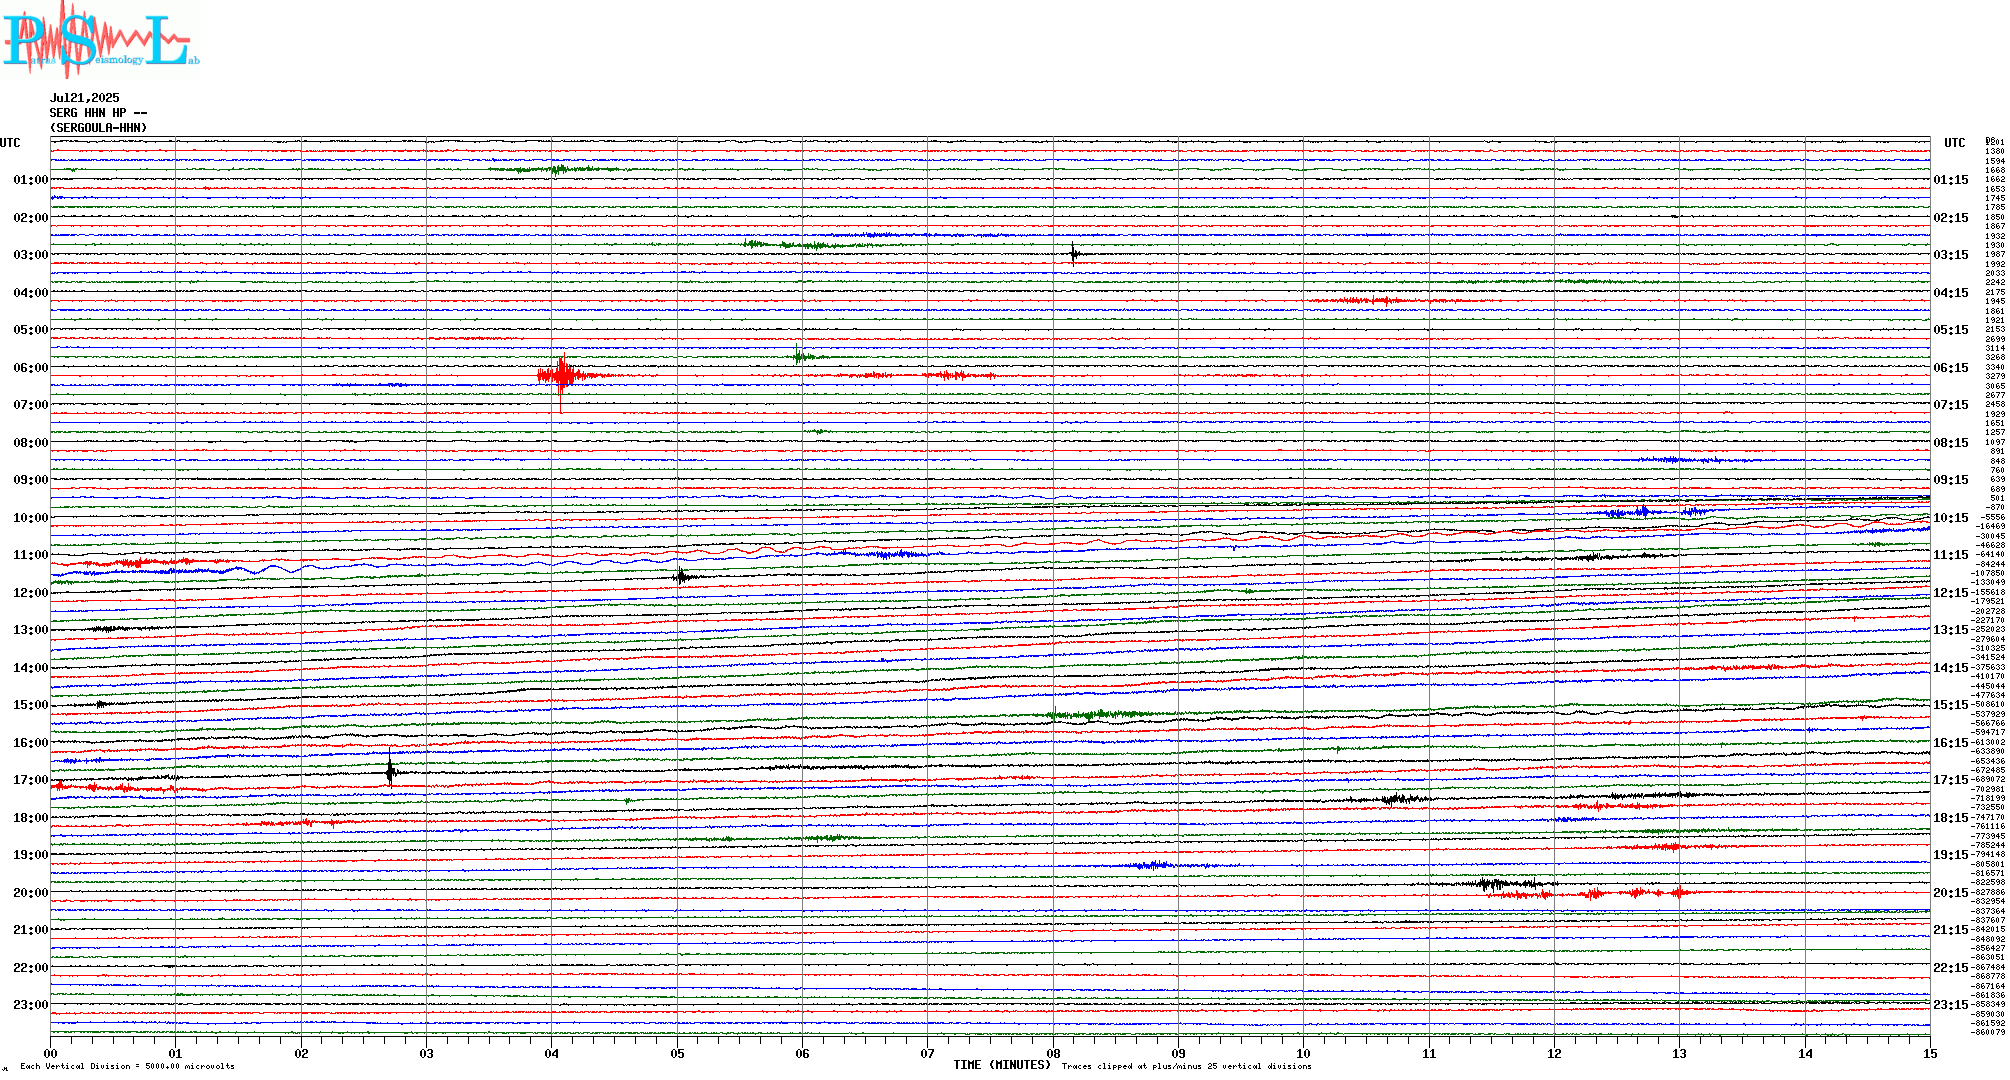The image size is (2010, 1080).
Task: Click the 14:00 left hour label
Action: pyautogui.click(x=31, y=668)
